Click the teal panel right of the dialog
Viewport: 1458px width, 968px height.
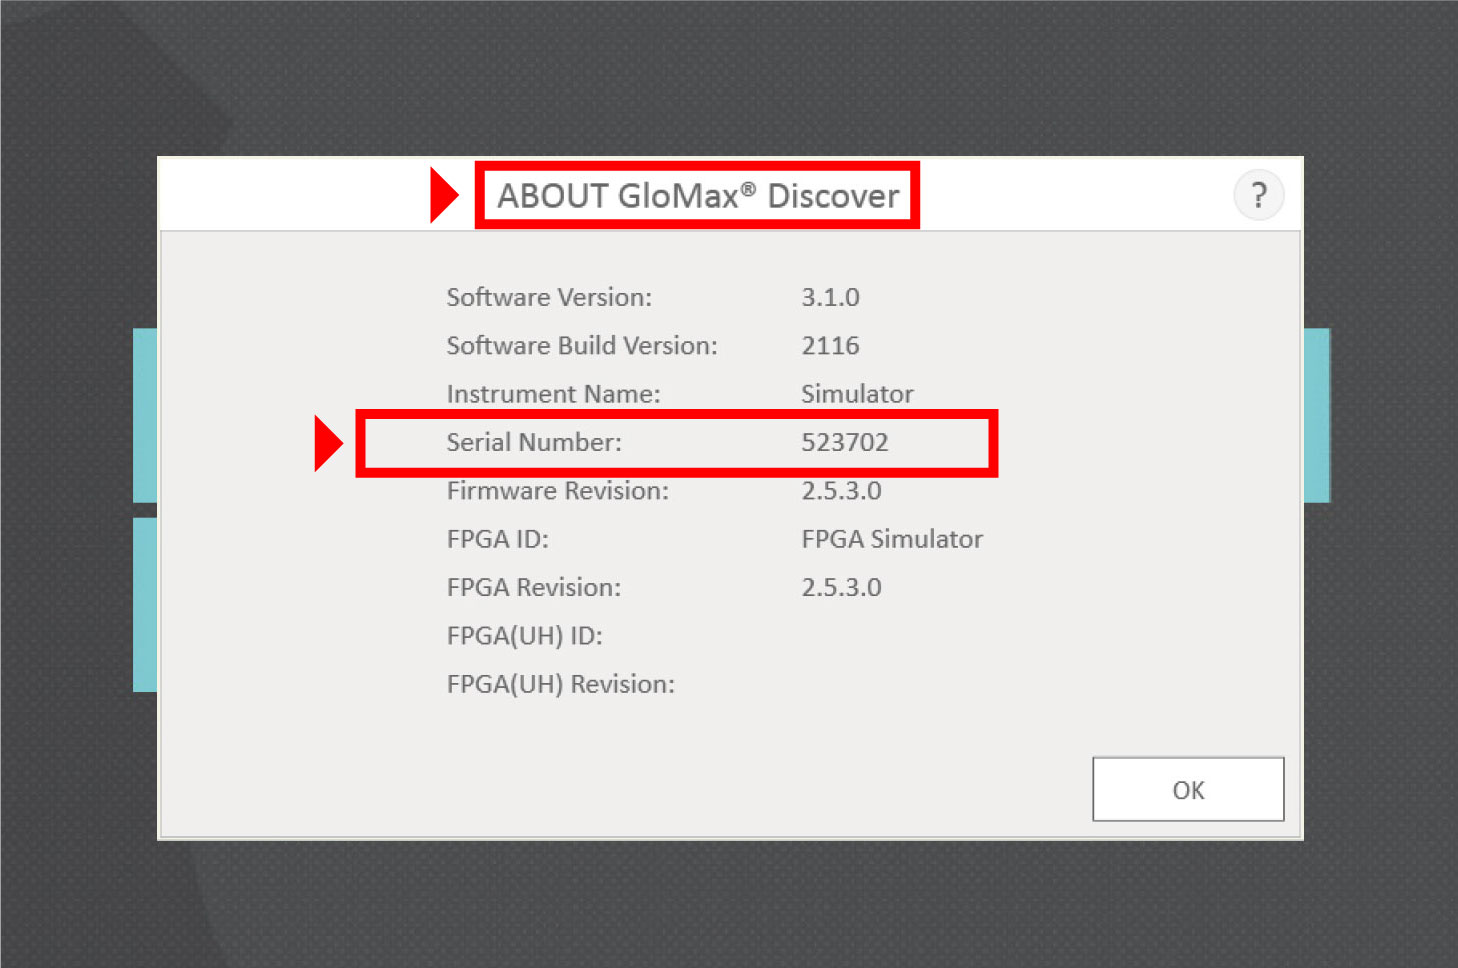pyautogui.click(x=1317, y=415)
